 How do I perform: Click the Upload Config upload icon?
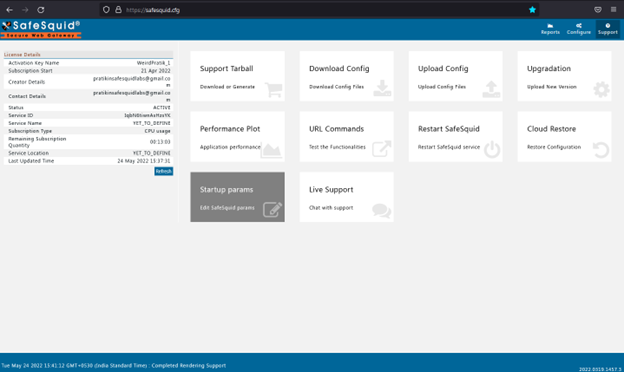pos(491,89)
